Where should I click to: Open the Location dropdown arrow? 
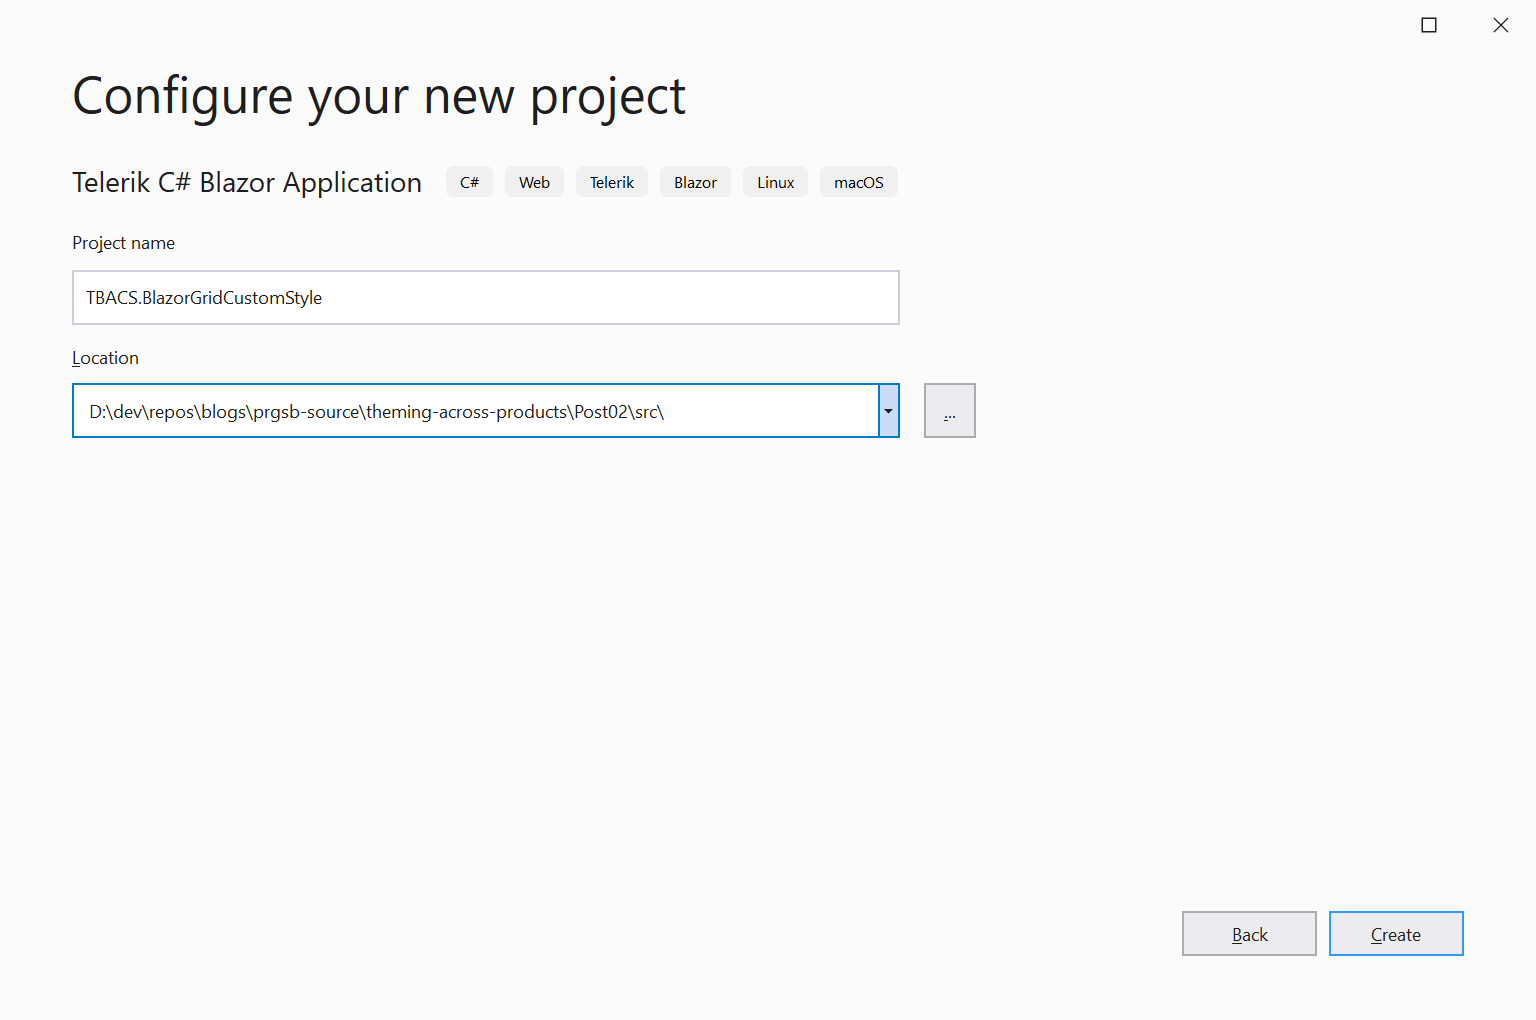click(888, 411)
